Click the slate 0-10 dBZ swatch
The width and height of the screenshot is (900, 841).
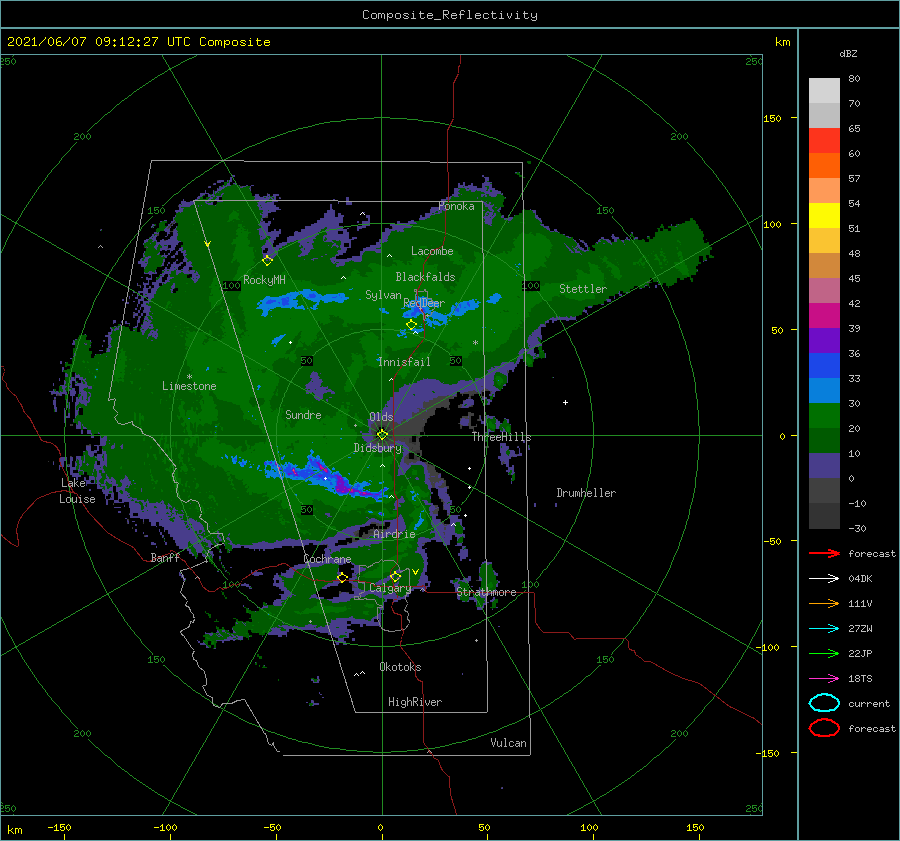[824, 466]
